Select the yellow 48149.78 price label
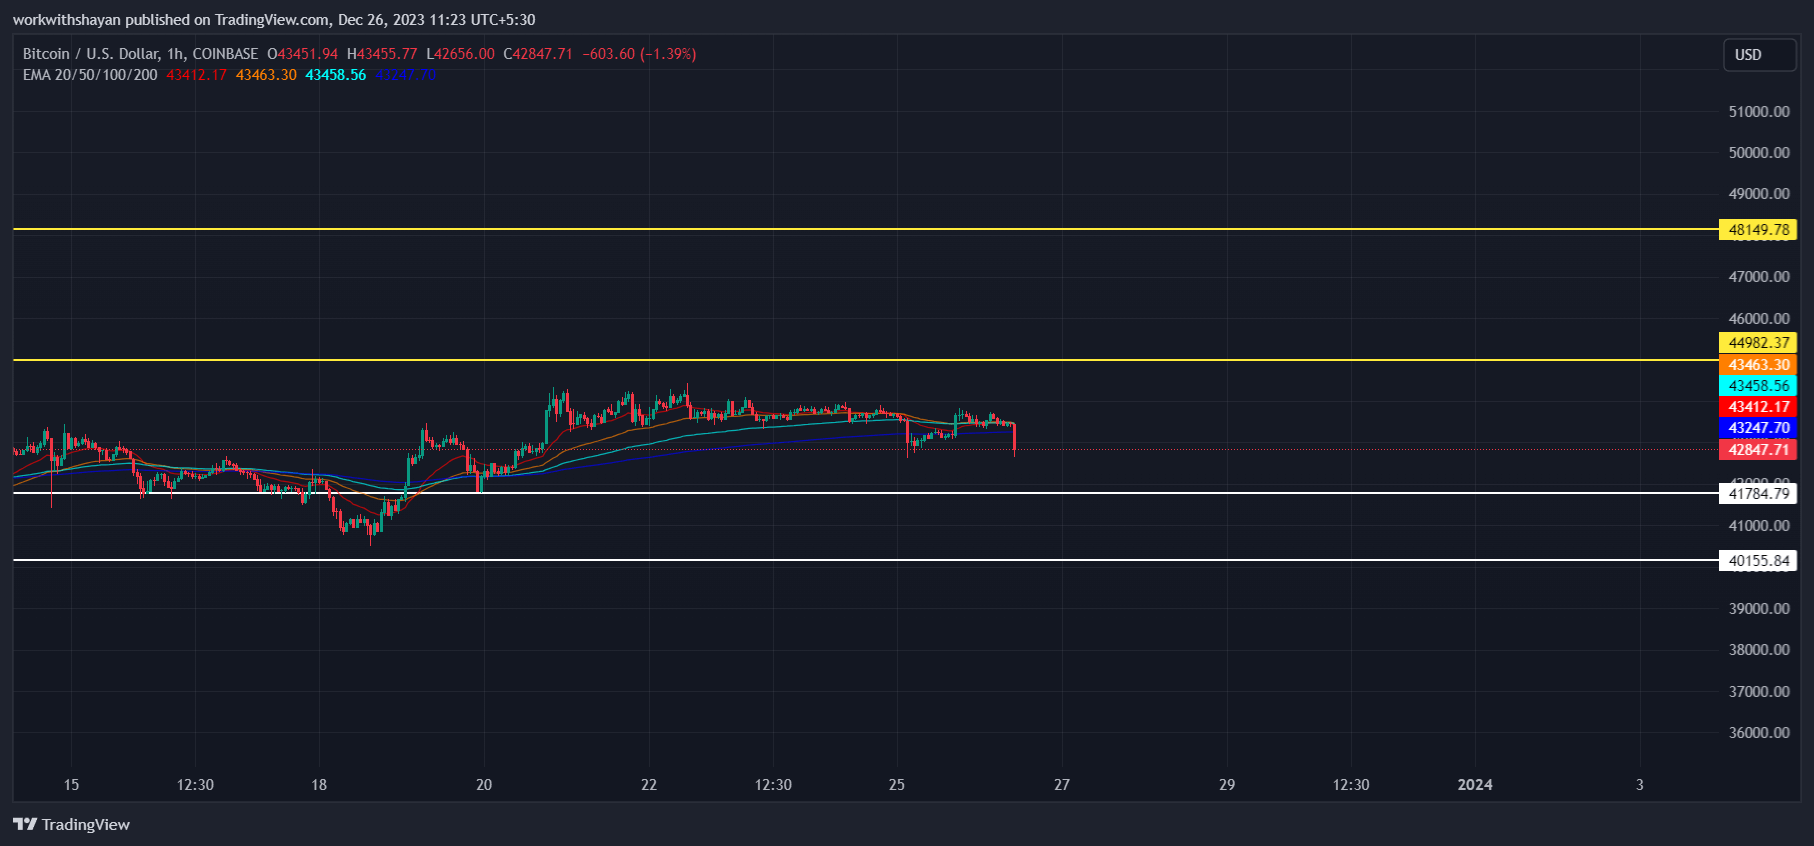 (x=1758, y=230)
